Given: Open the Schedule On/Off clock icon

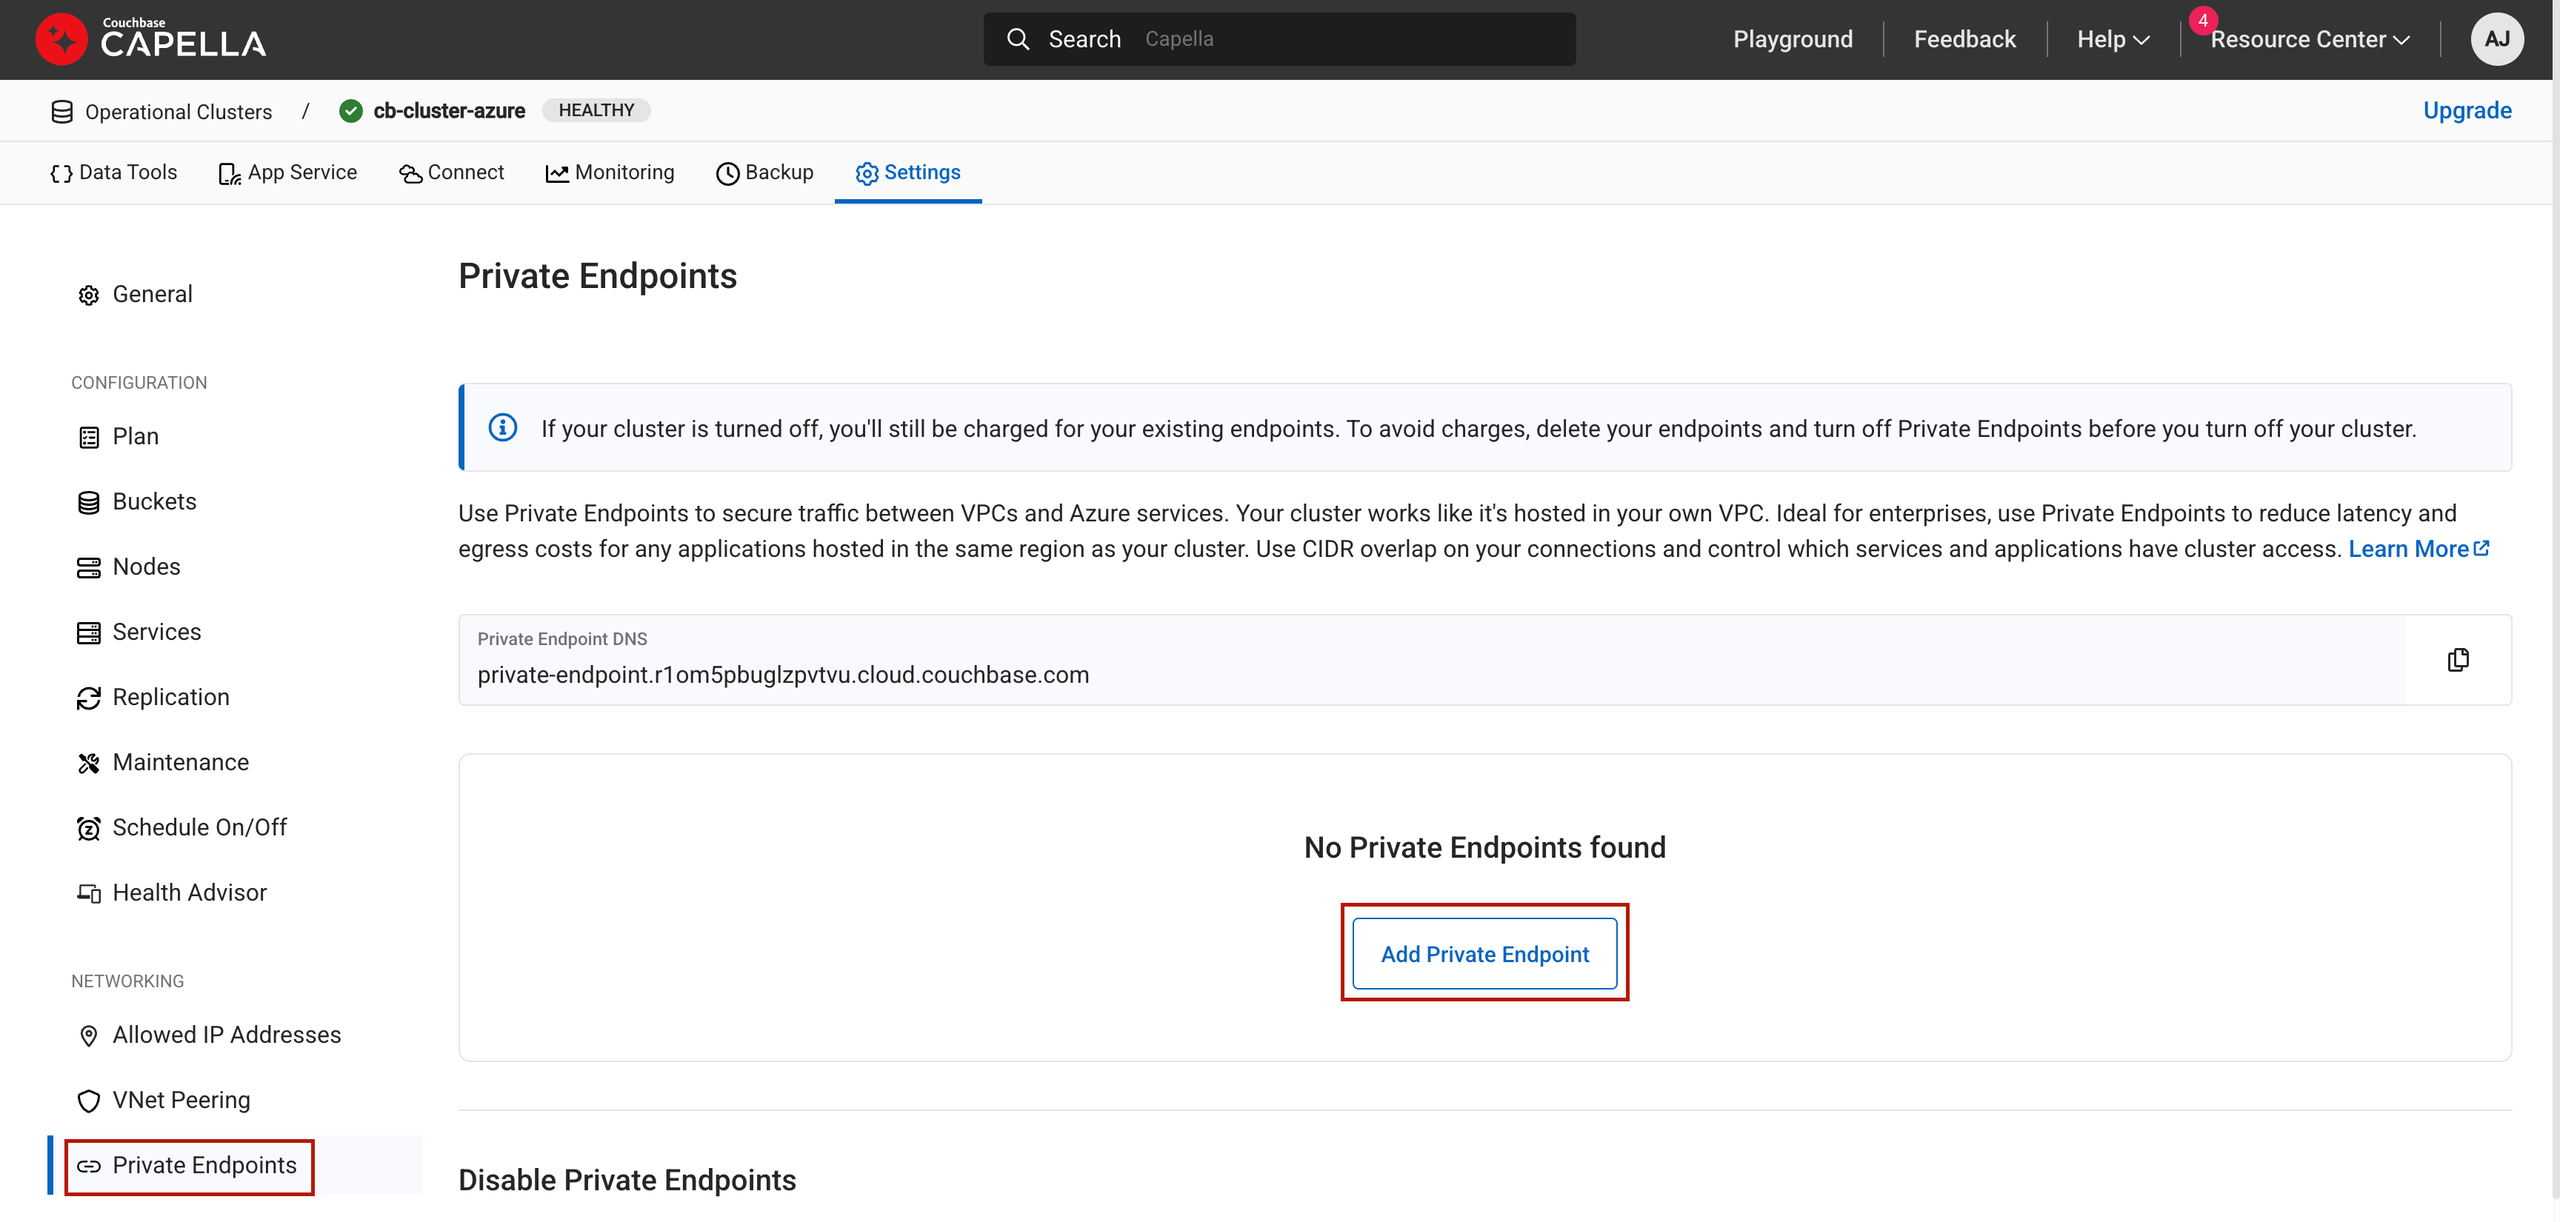Looking at the screenshot, I should (88, 828).
